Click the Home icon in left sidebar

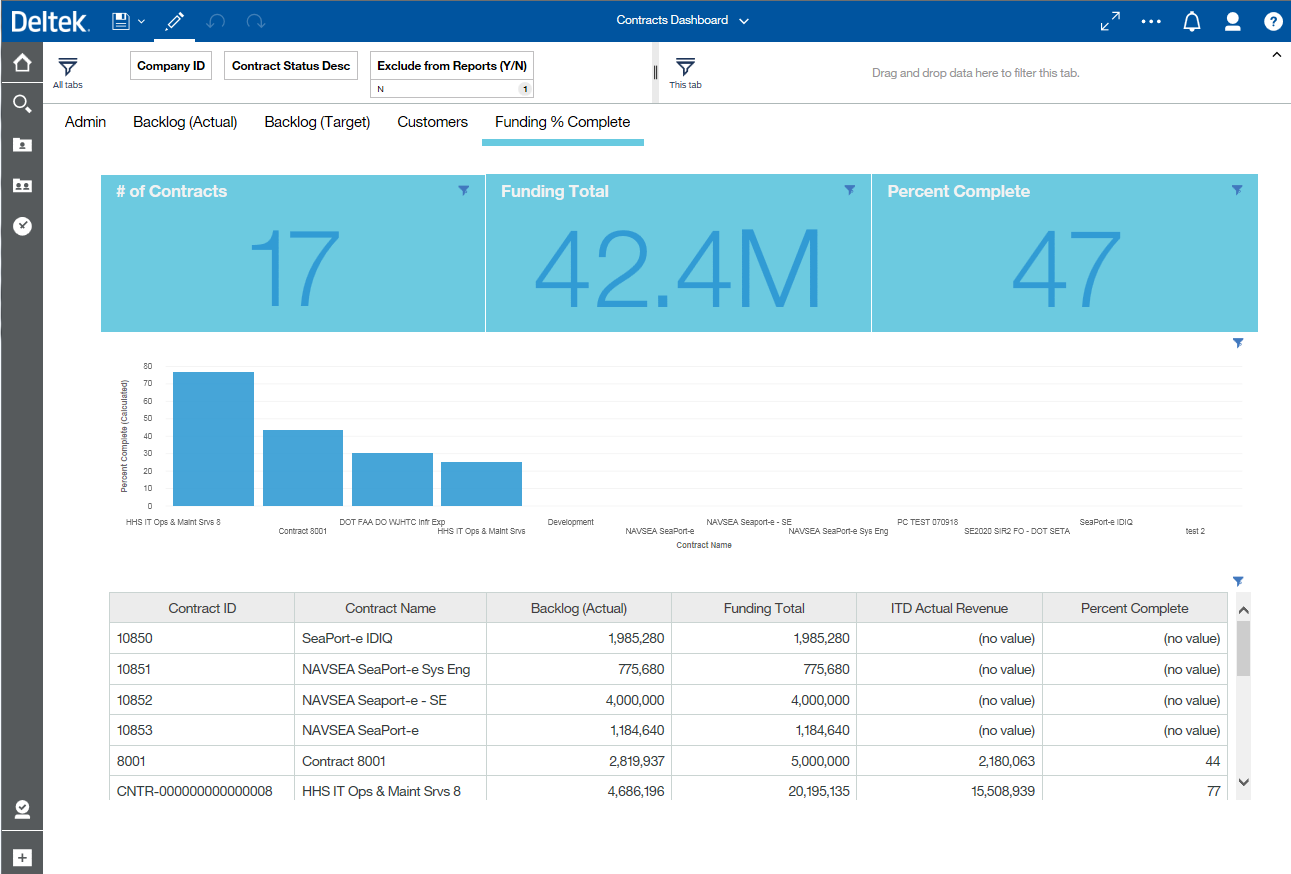click(21, 64)
